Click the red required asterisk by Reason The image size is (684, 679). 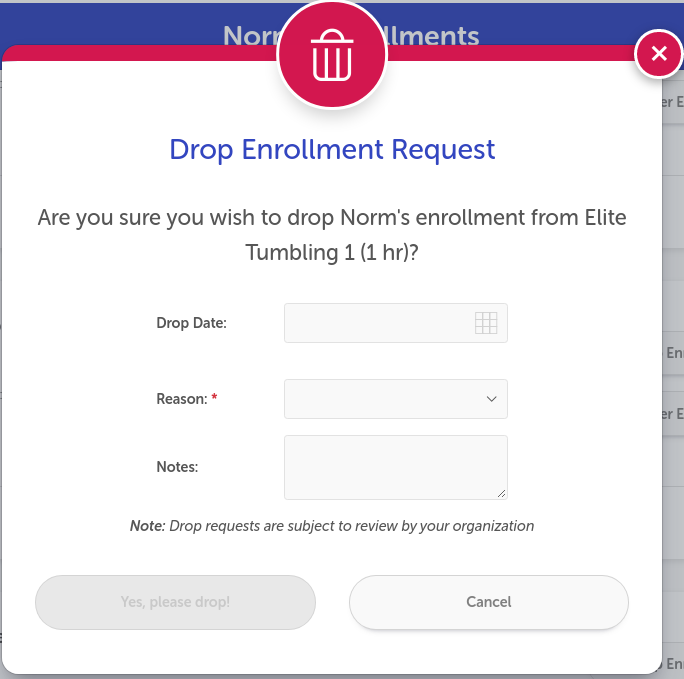click(x=214, y=397)
